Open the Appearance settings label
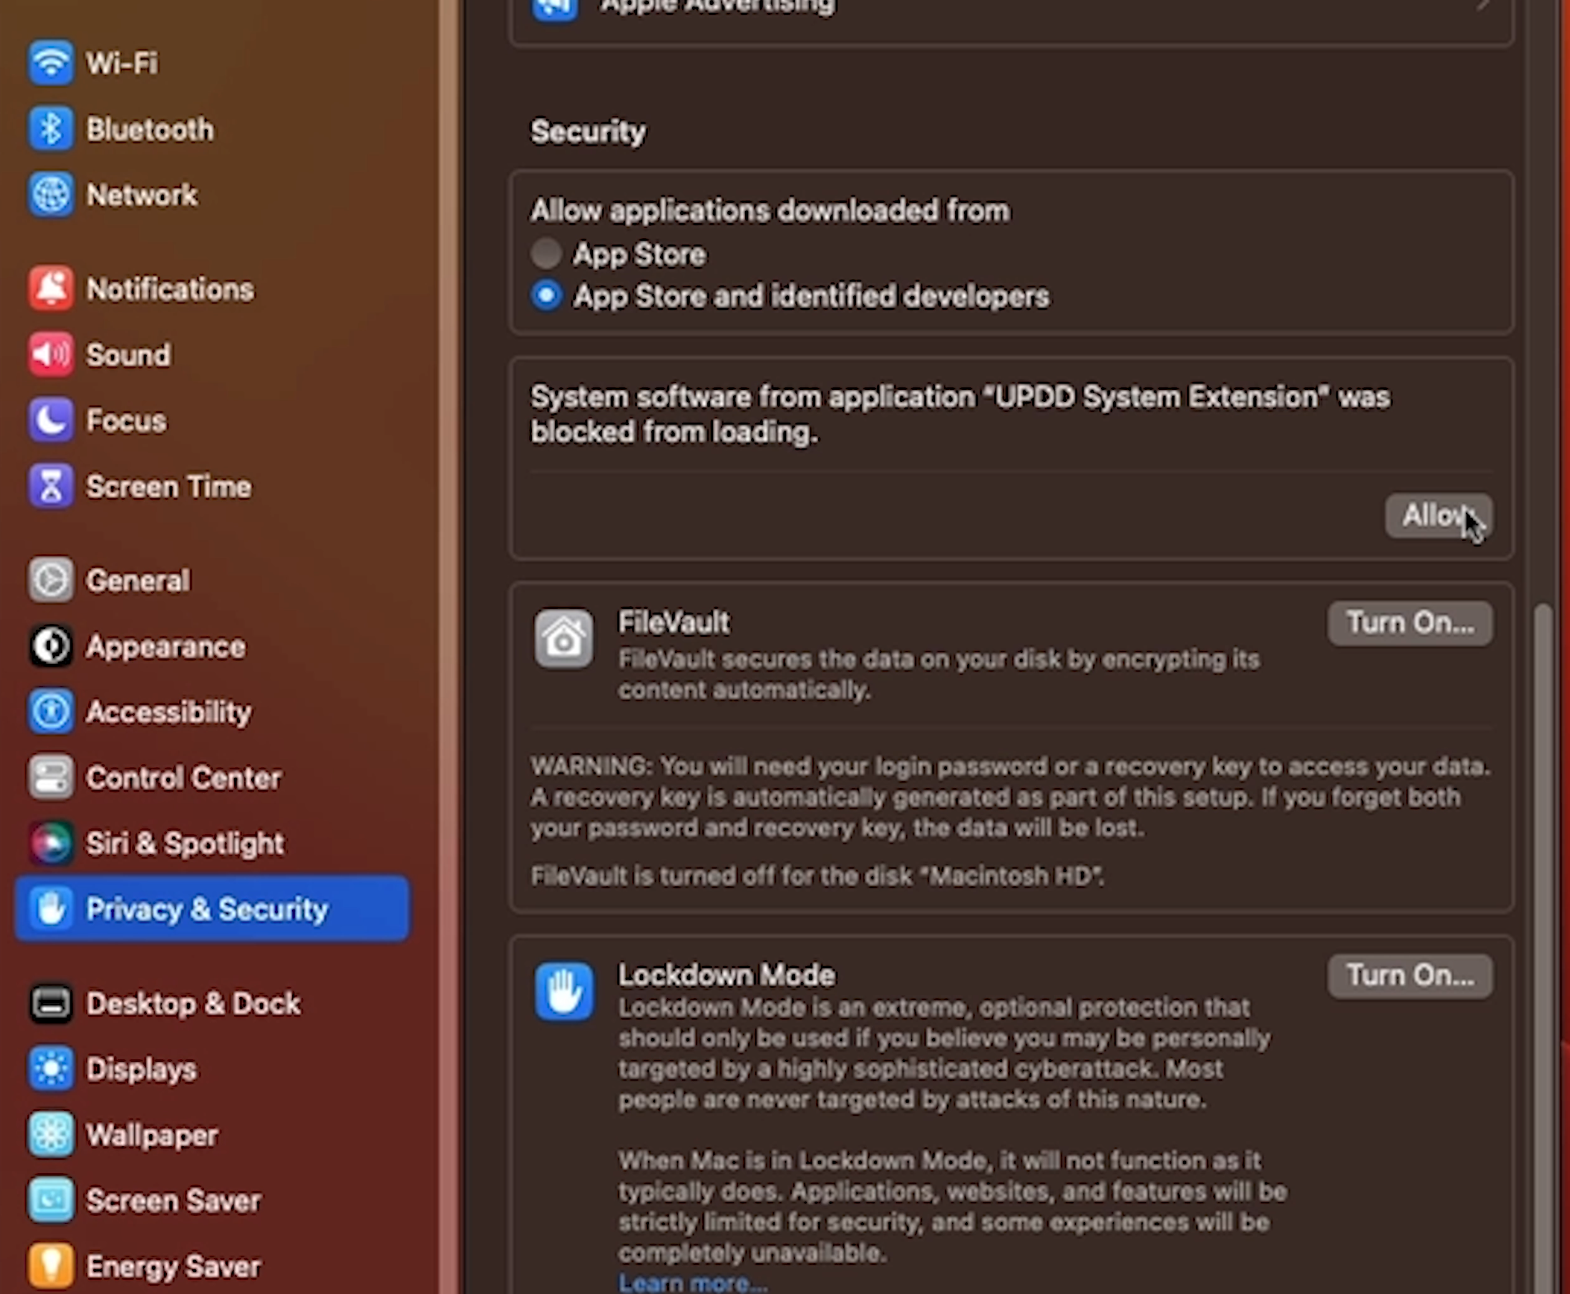This screenshot has height=1294, width=1570. pyautogui.click(x=166, y=646)
